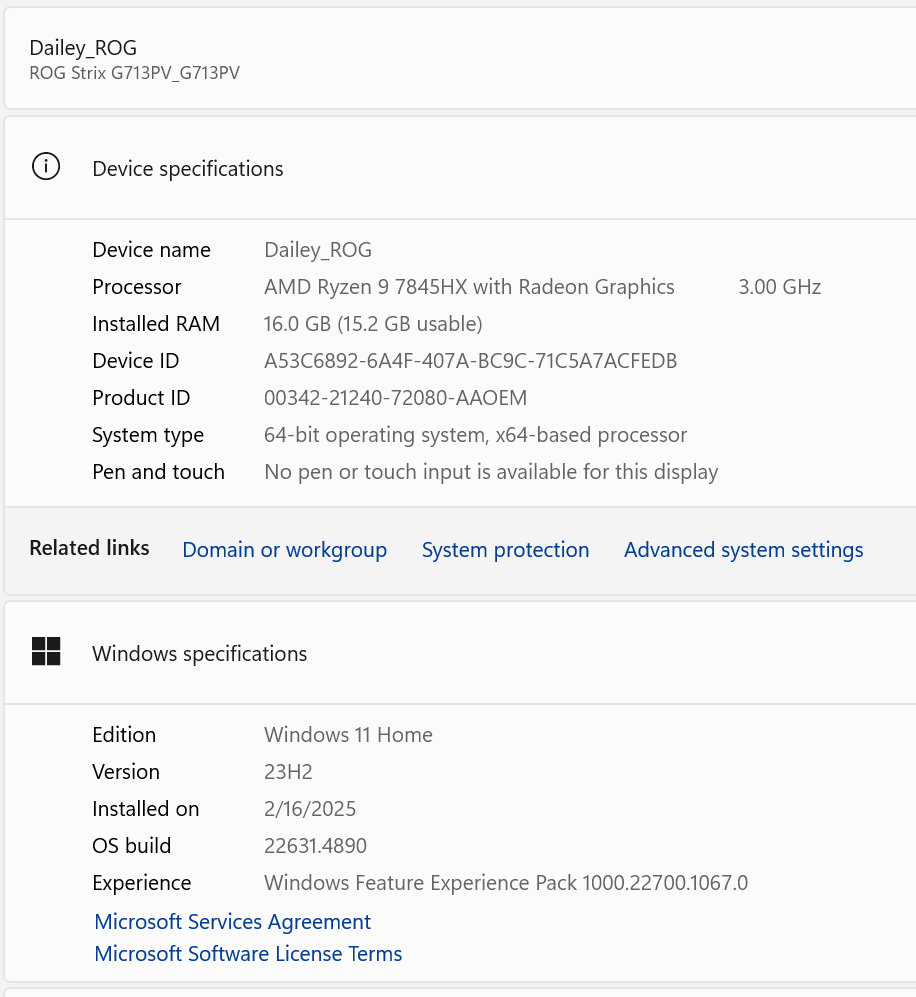This screenshot has width=916, height=997.
Task: Click the Windows logo icon
Action: [x=46, y=652]
